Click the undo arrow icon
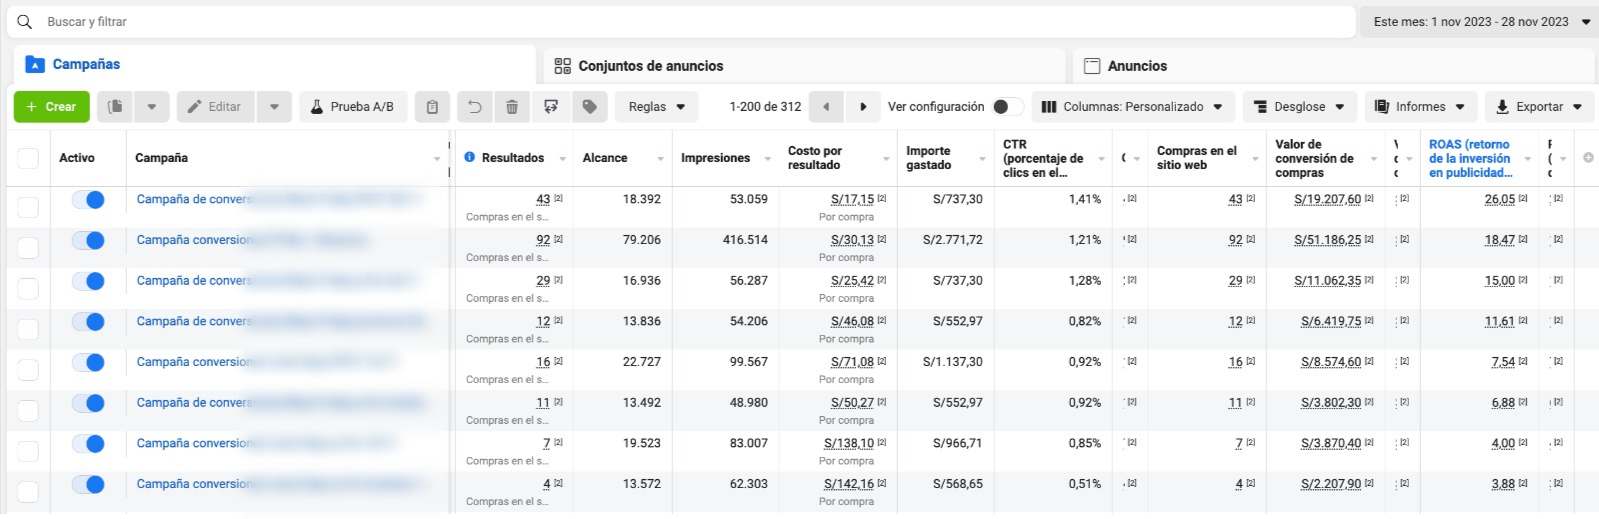The width and height of the screenshot is (1599, 519). (475, 107)
